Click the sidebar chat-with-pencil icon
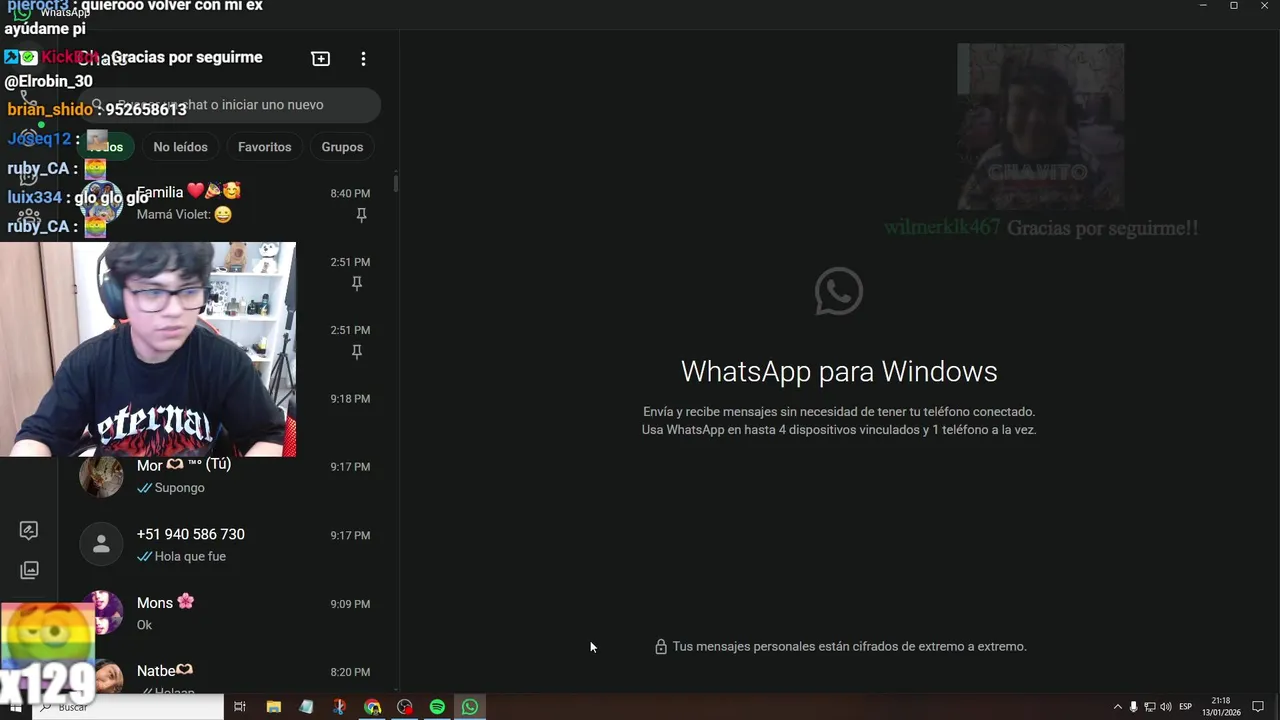 (x=29, y=530)
